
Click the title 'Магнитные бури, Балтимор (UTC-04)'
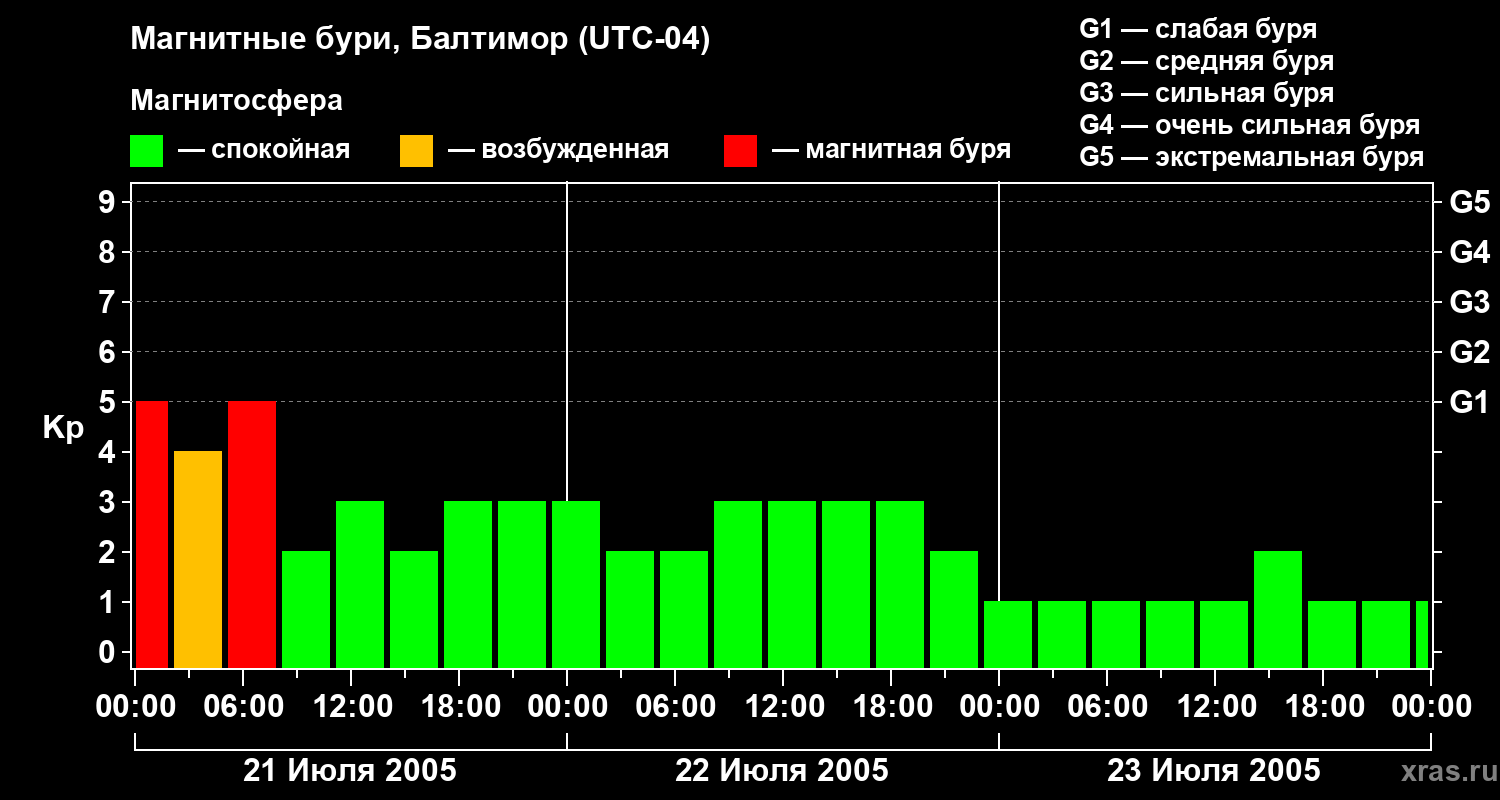(x=420, y=40)
